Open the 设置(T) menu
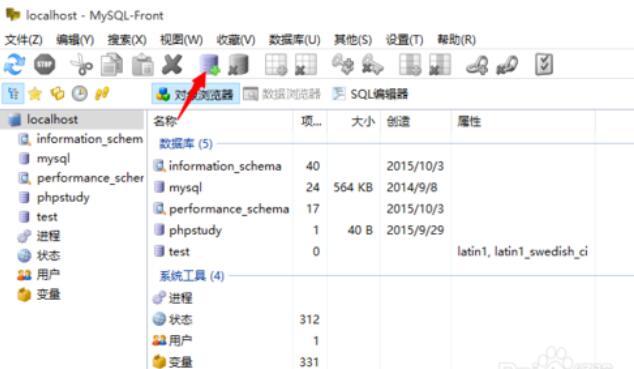 pyautogui.click(x=404, y=40)
